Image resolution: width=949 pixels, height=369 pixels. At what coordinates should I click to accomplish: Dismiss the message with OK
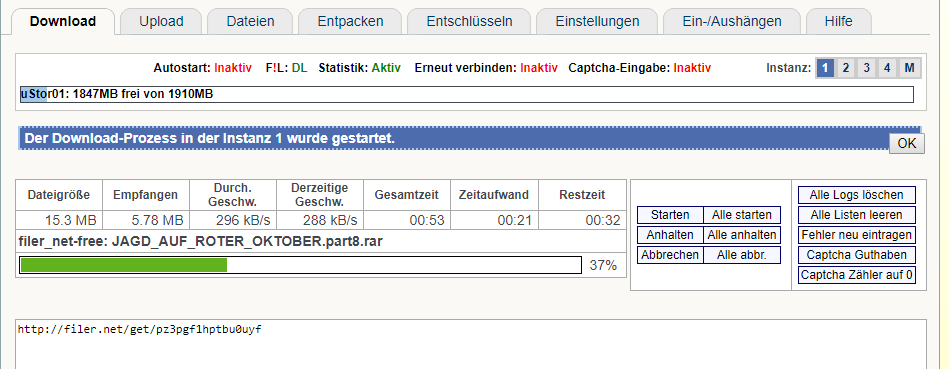click(907, 144)
